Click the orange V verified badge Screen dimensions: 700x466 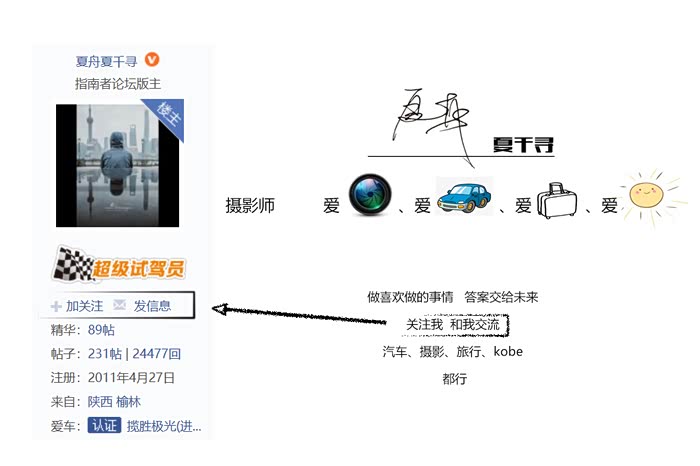click(x=152, y=59)
